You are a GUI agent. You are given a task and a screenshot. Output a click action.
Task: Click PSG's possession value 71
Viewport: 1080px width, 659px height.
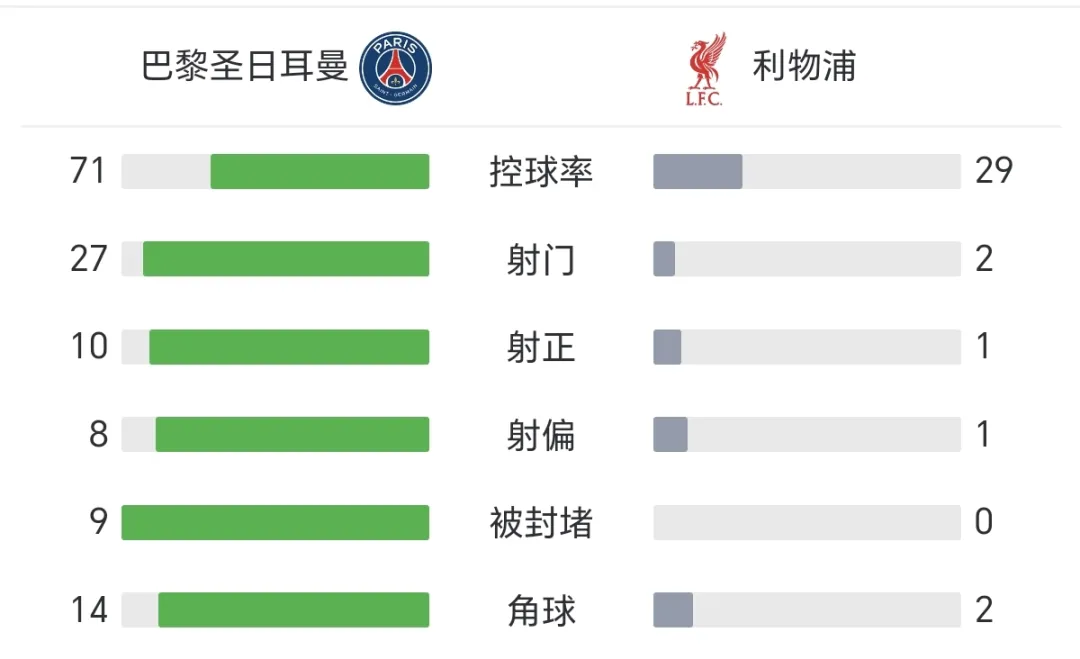point(88,171)
